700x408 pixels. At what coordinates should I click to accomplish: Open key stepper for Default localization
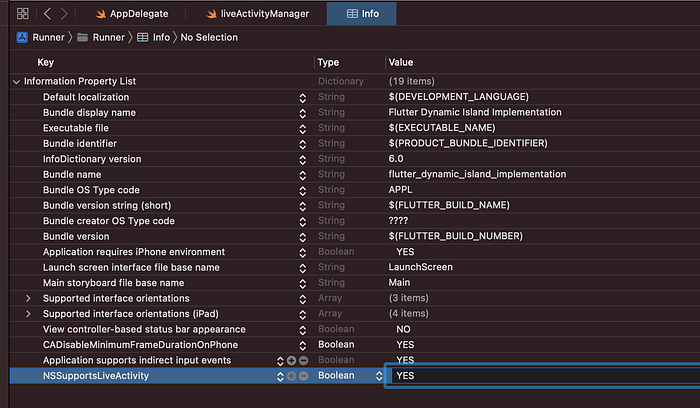click(x=303, y=98)
